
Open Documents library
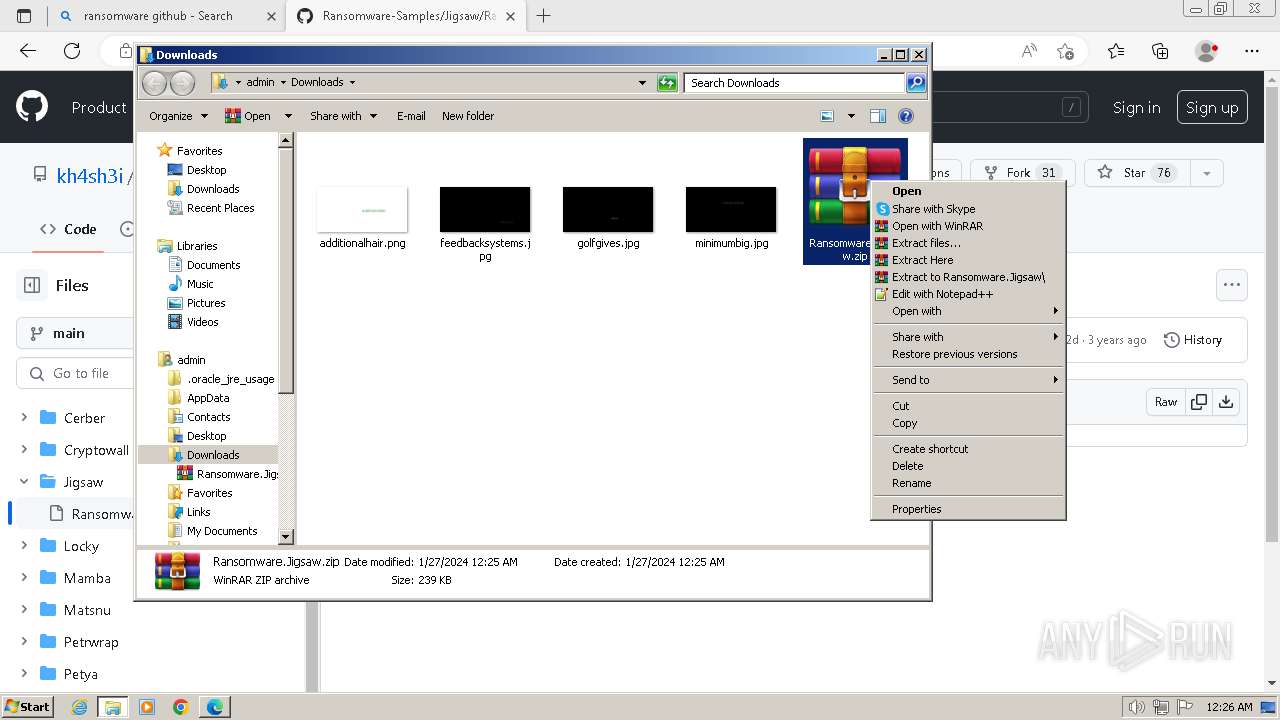pos(213,265)
